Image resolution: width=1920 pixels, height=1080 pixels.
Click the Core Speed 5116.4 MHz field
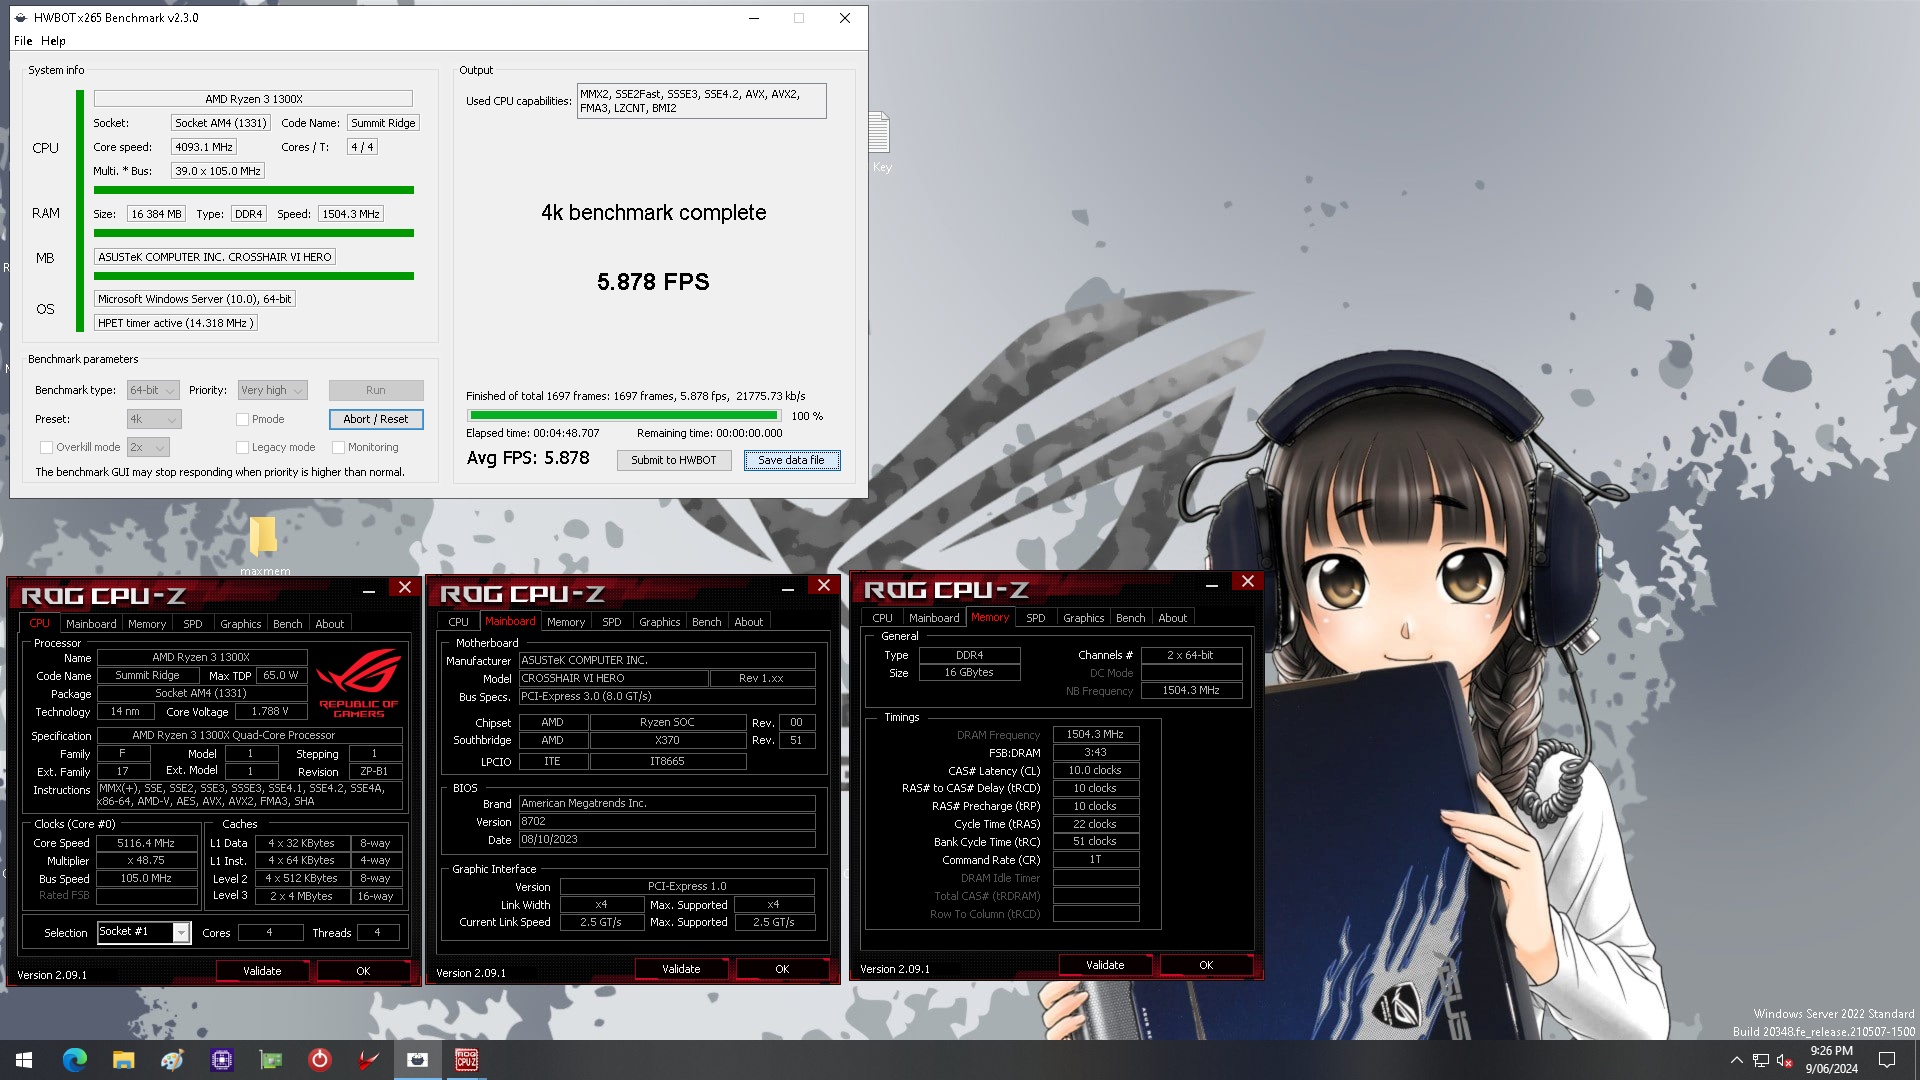pyautogui.click(x=146, y=843)
